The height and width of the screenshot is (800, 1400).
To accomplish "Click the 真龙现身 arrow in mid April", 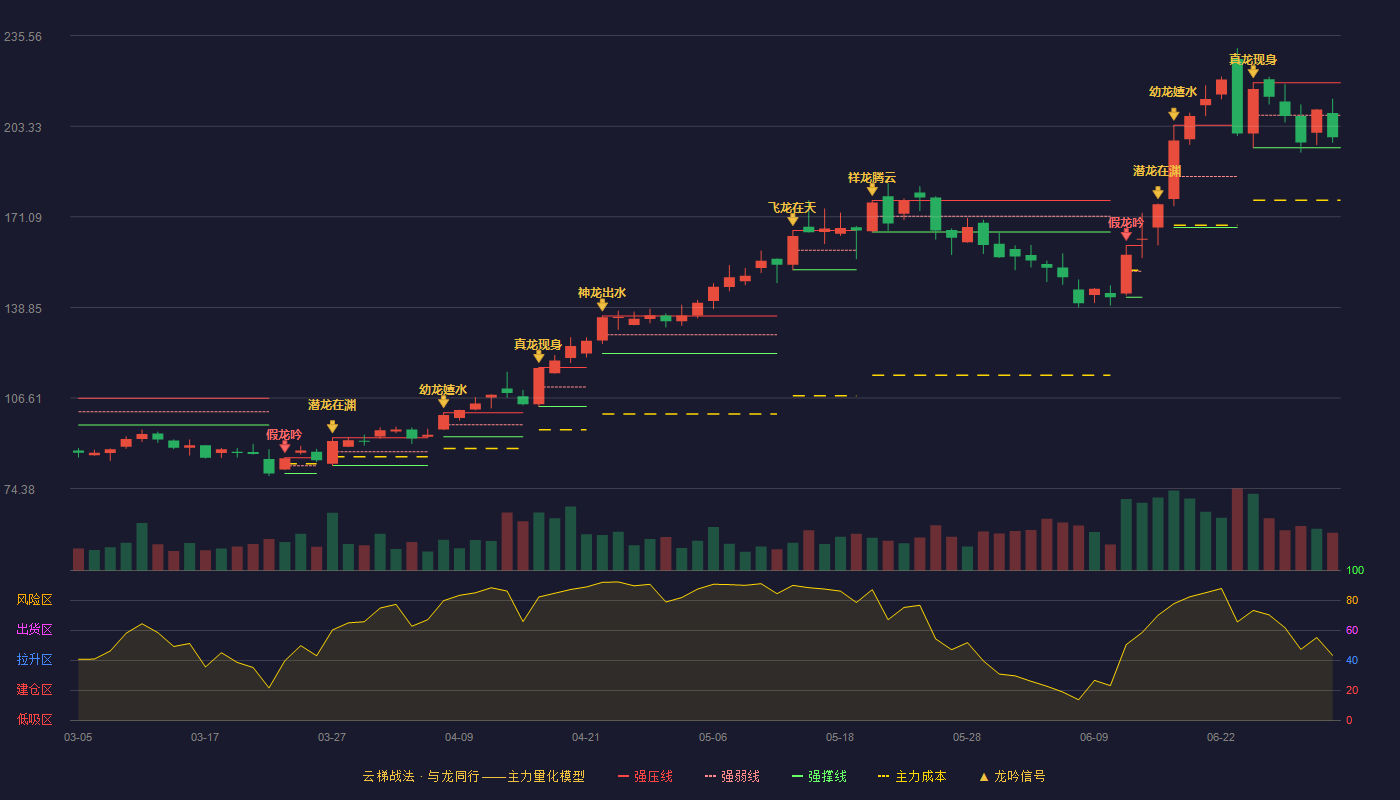I will click(x=539, y=357).
